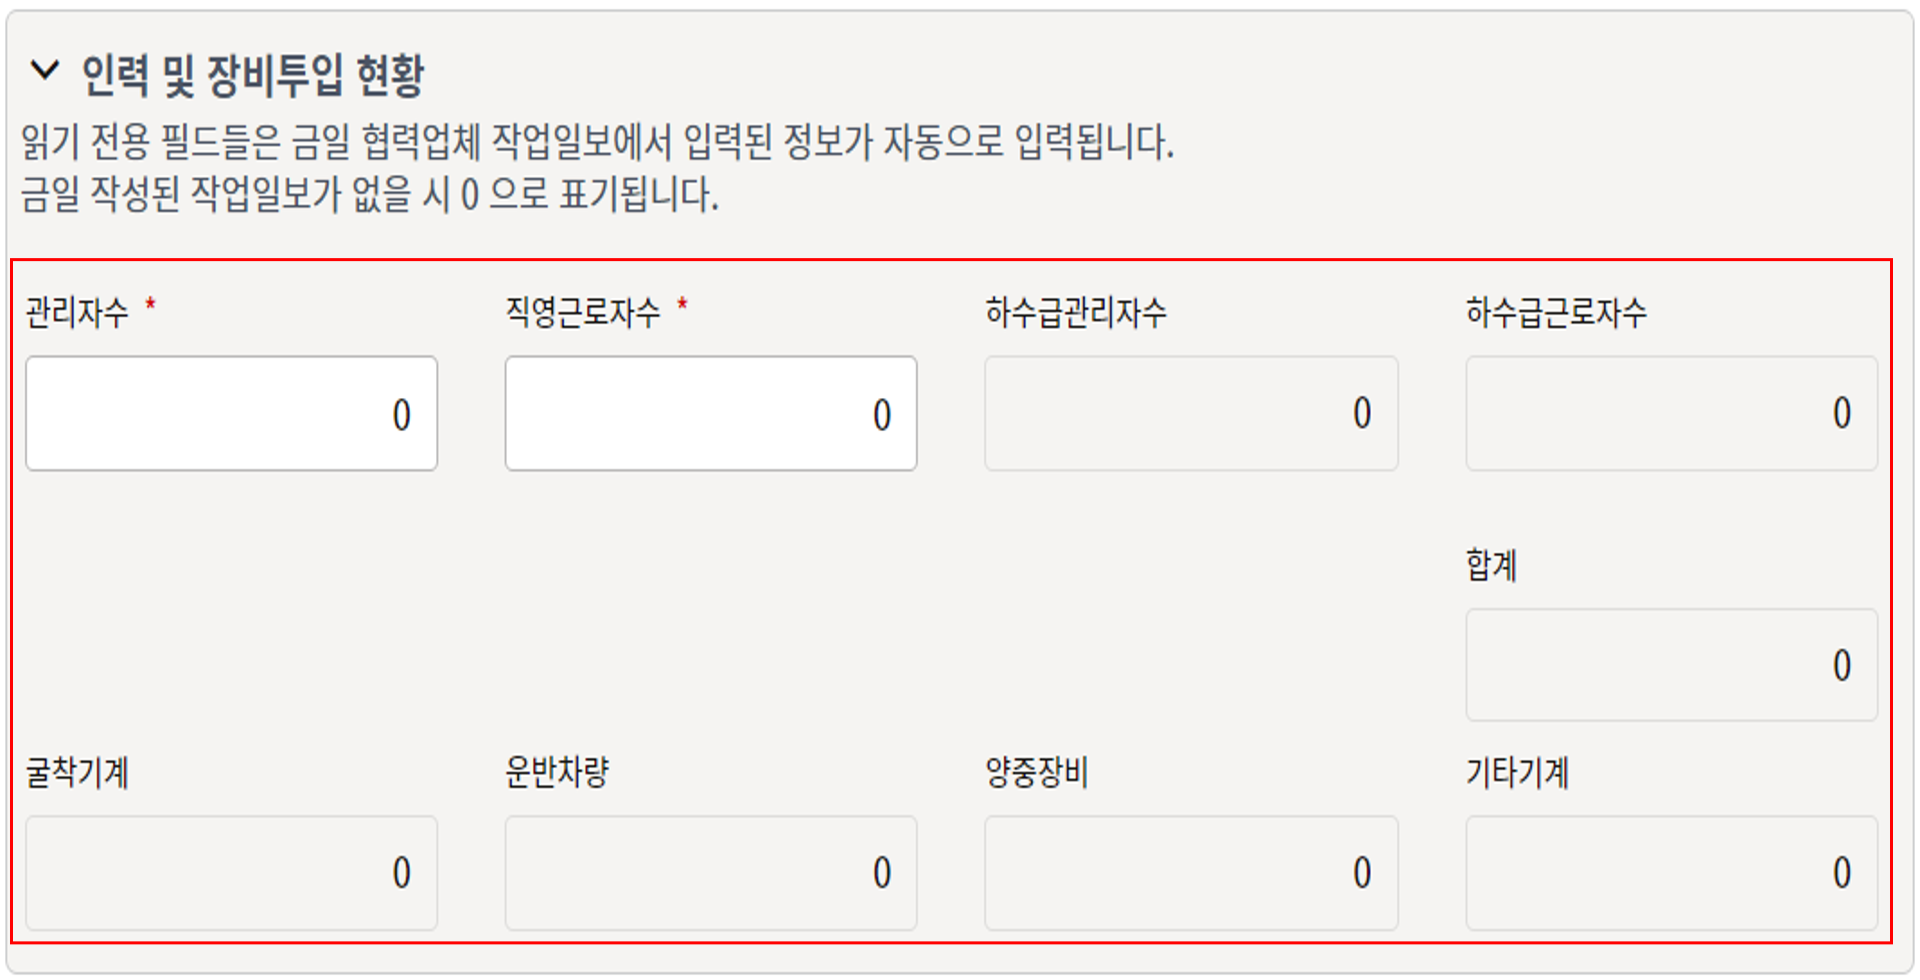Click the 인력 및 장비투입 현황 section title
This screenshot has width=1920, height=980.
pos(253,75)
